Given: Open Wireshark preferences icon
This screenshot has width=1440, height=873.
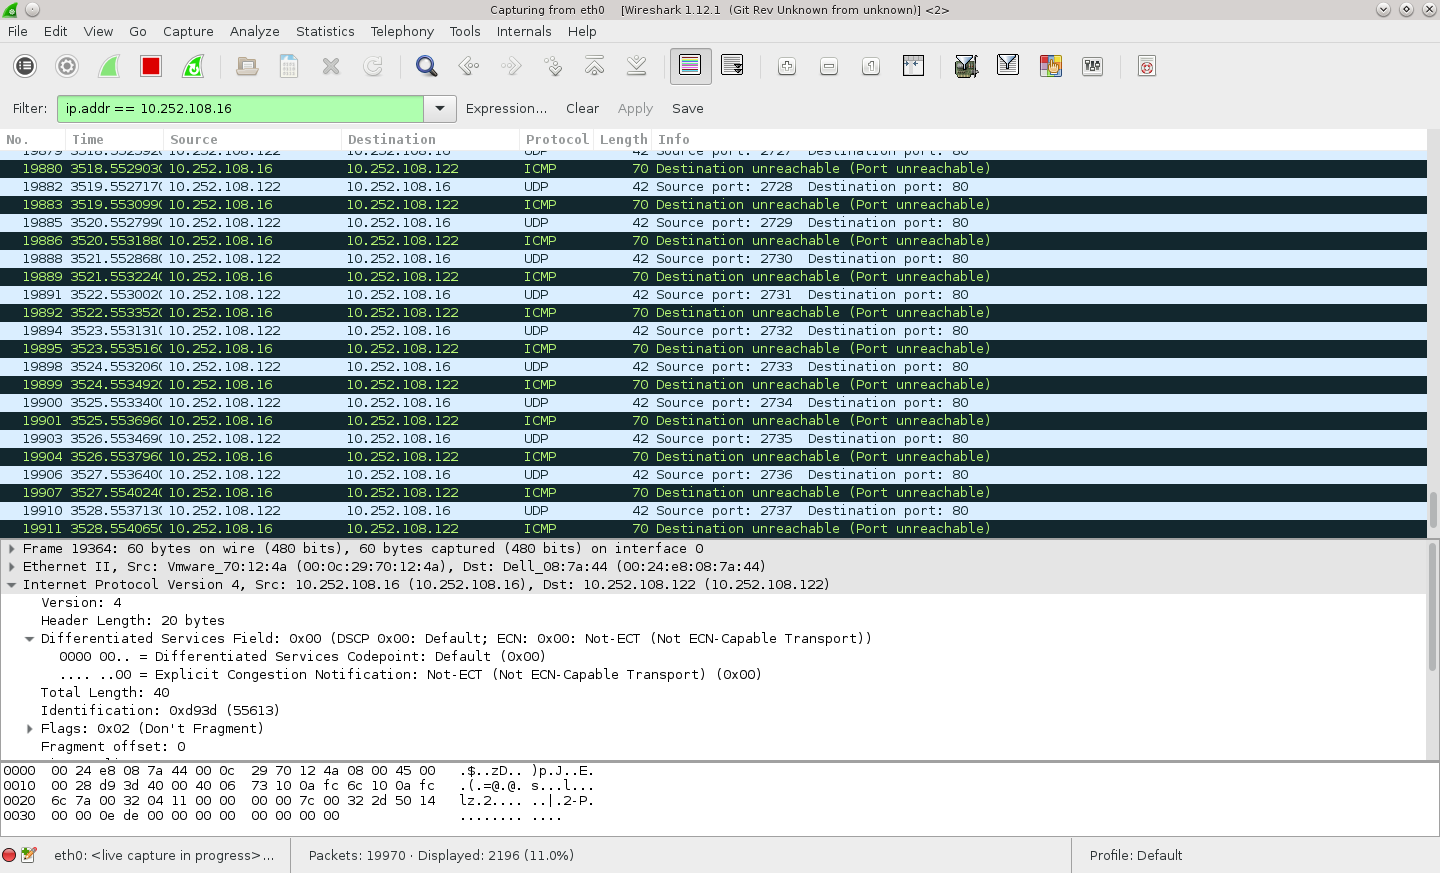Looking at the screenshot, I should tap(1092, 66).
